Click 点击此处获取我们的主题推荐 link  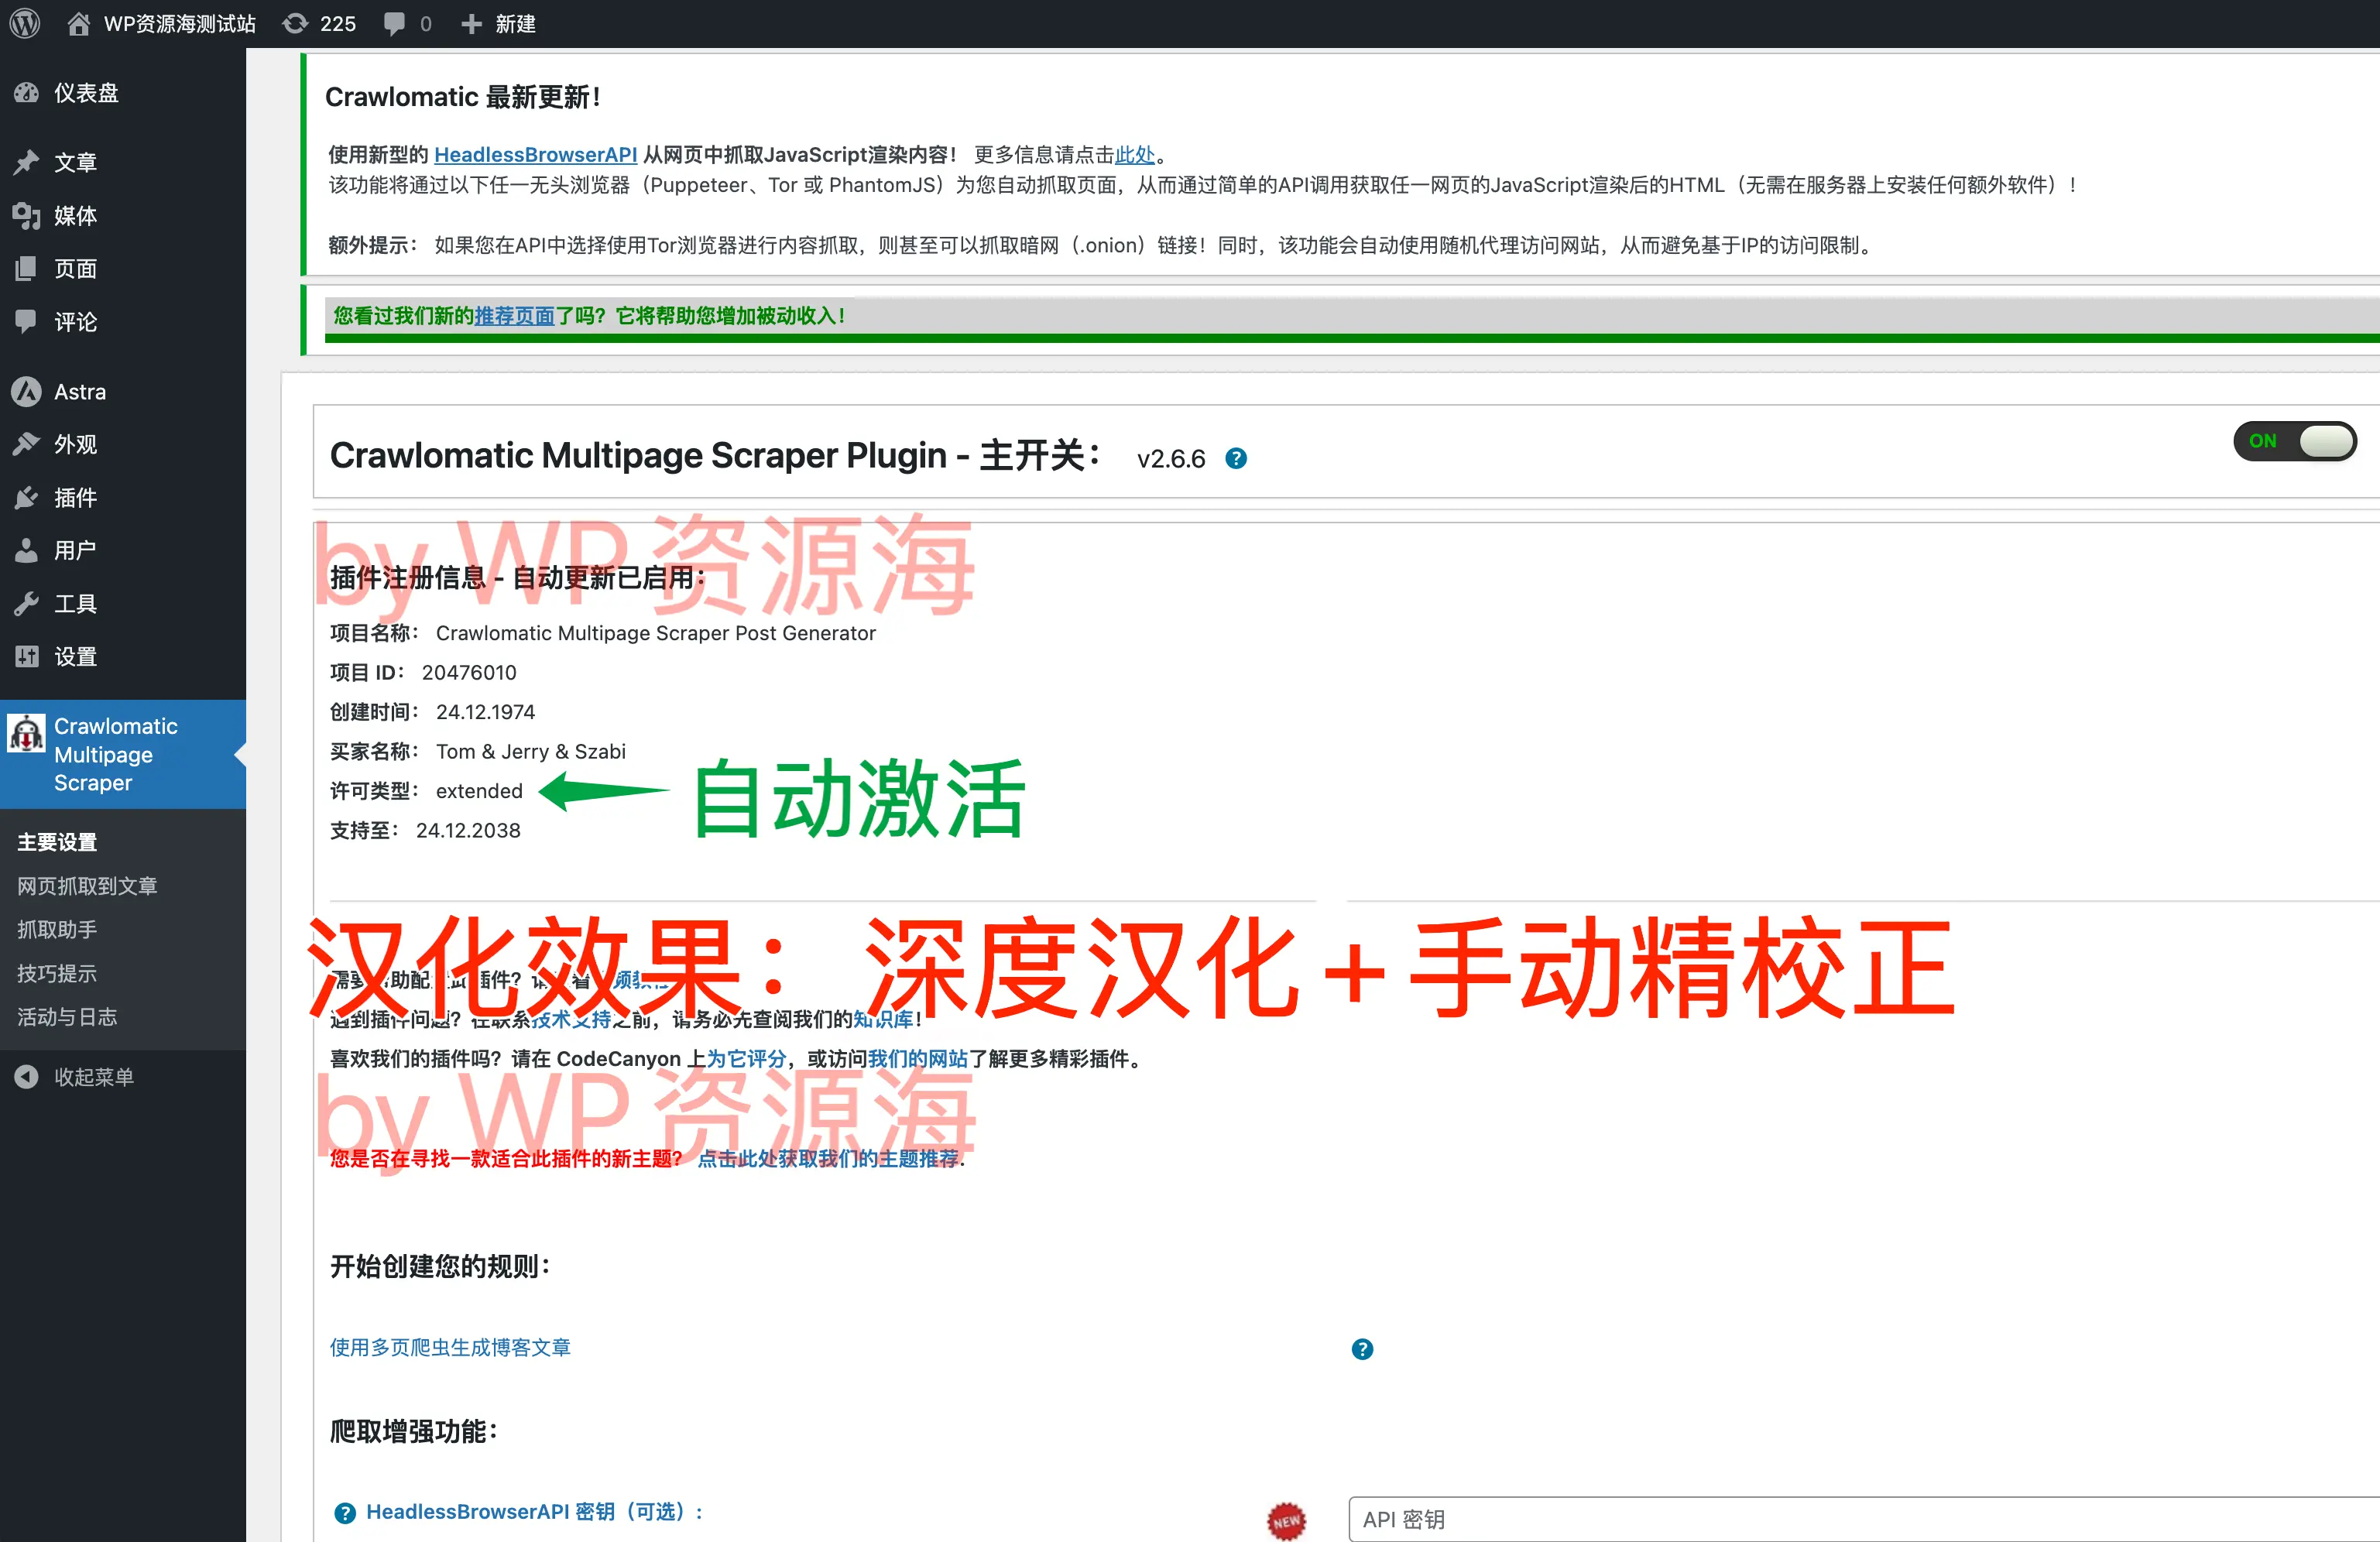coord(828,1158)
